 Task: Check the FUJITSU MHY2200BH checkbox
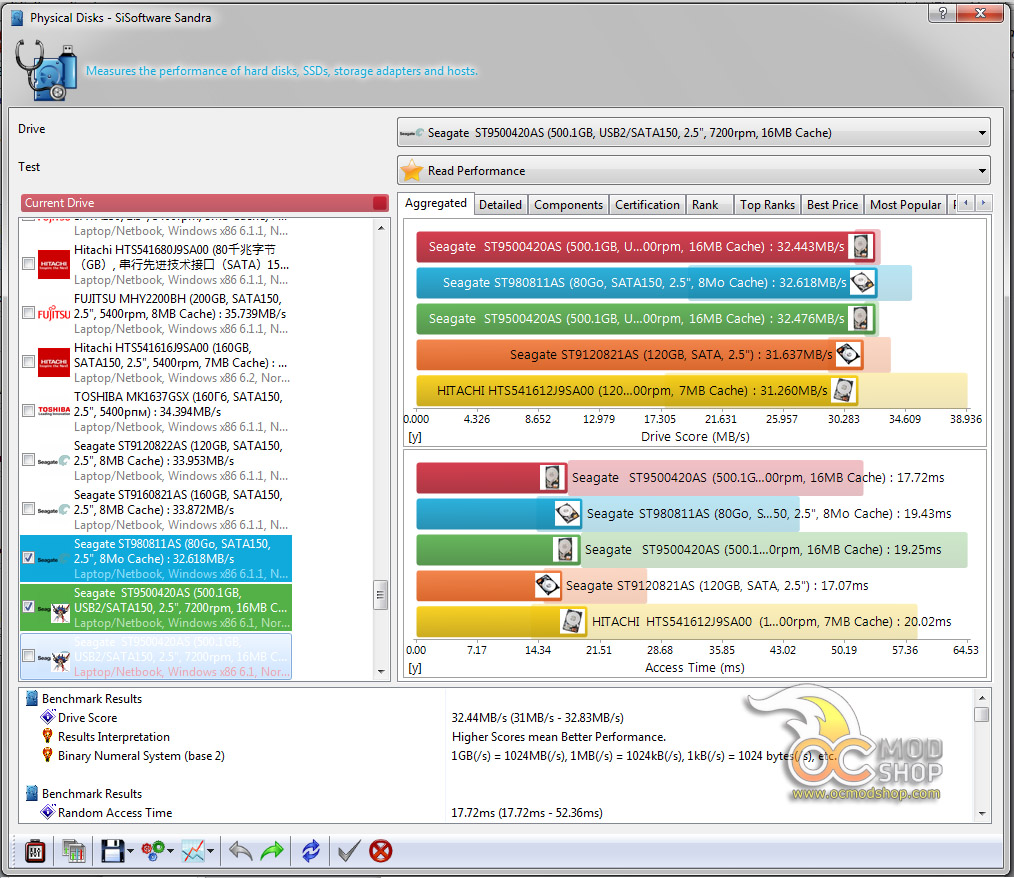click(x=28, y=312)
